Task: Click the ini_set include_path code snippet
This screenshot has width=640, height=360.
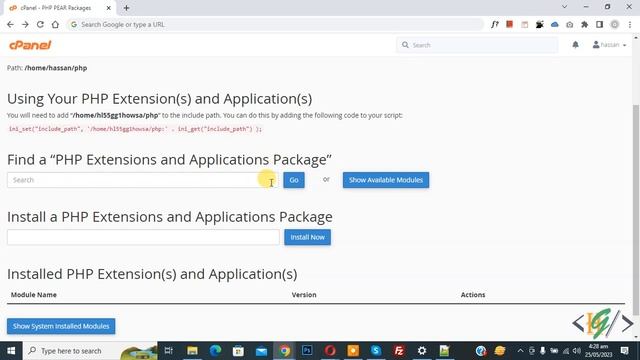Action: (x=135, y=129)
